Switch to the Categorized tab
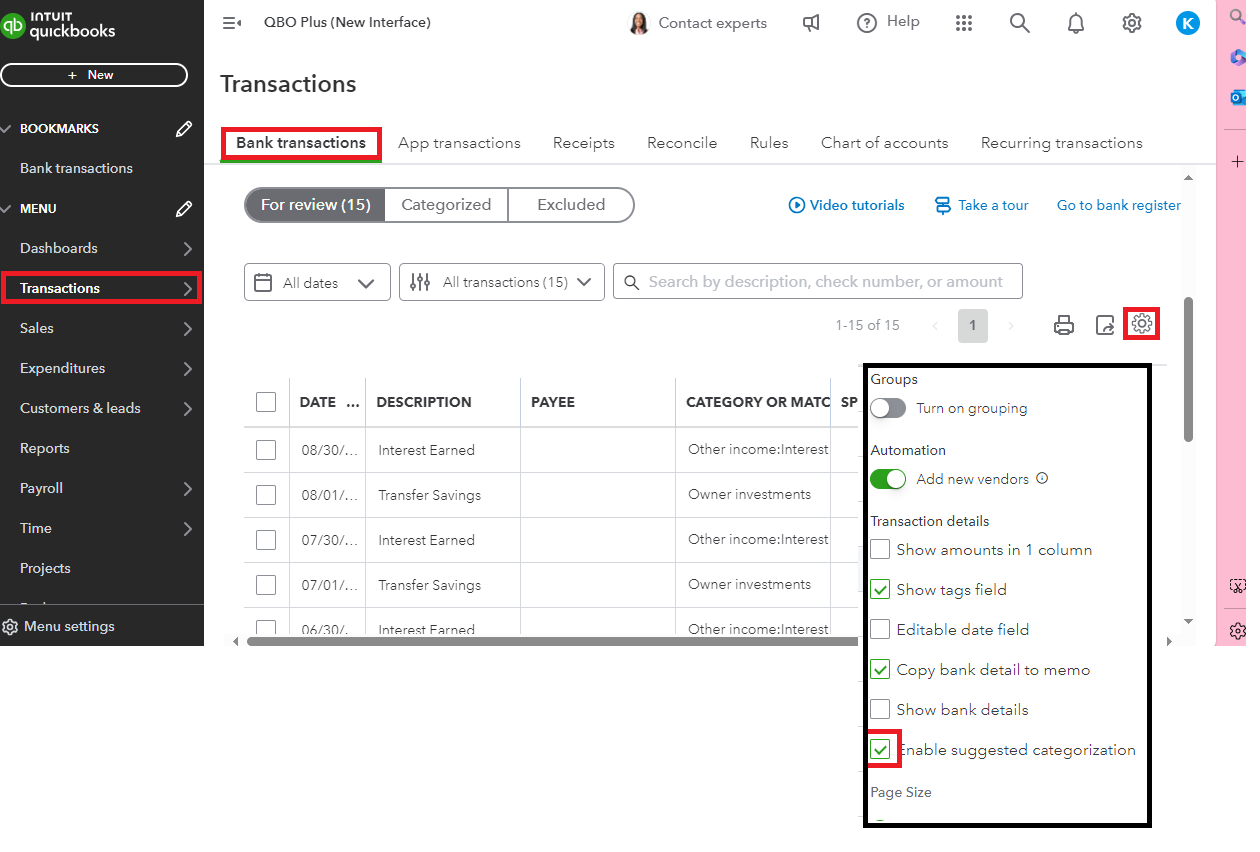 pyautogui.click(x=445, y=204)
